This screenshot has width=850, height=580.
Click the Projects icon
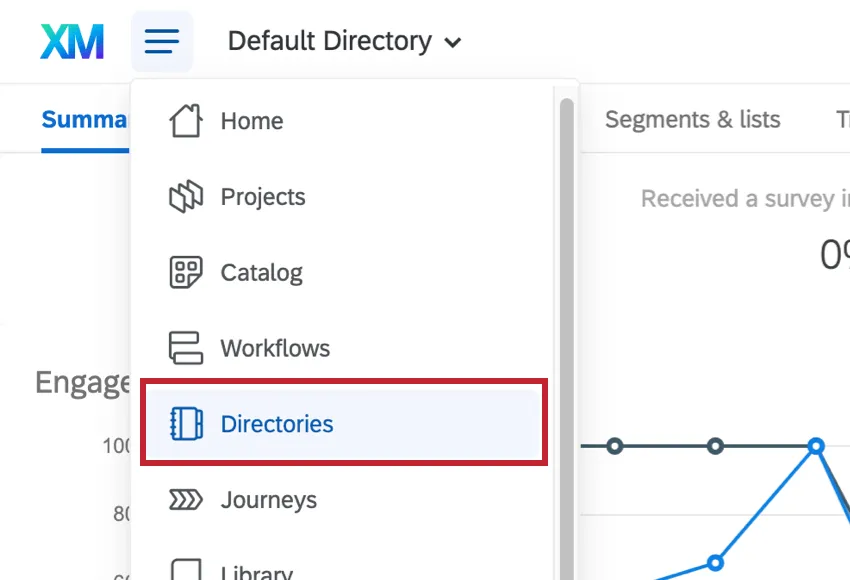pos(186,197)
